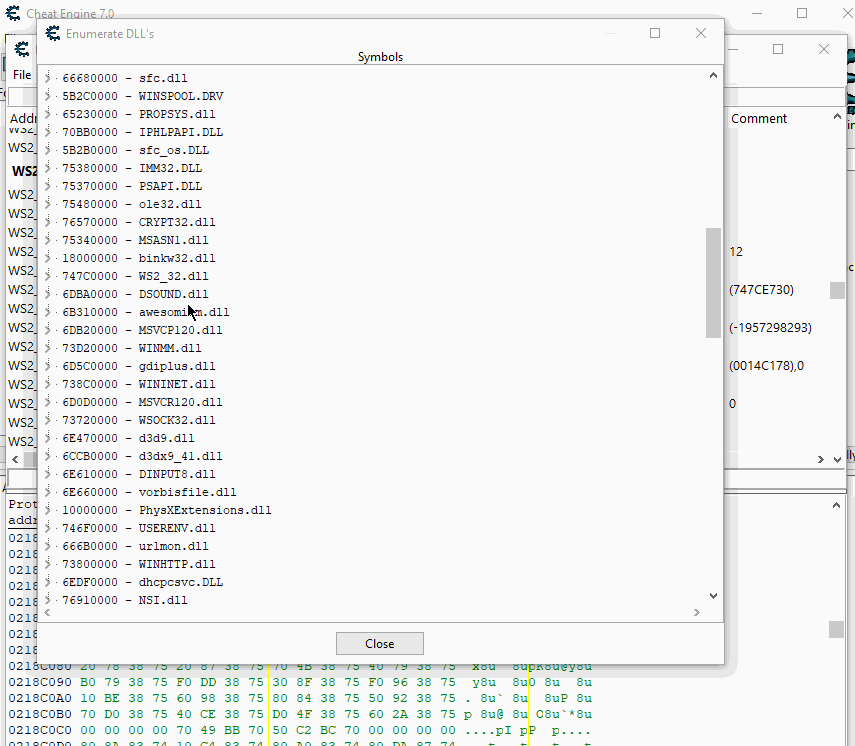Viewport: 855px width, 746px height.
Task: Expand the IPHLPAPI.DLL tree node
Action: click(48, 132)
